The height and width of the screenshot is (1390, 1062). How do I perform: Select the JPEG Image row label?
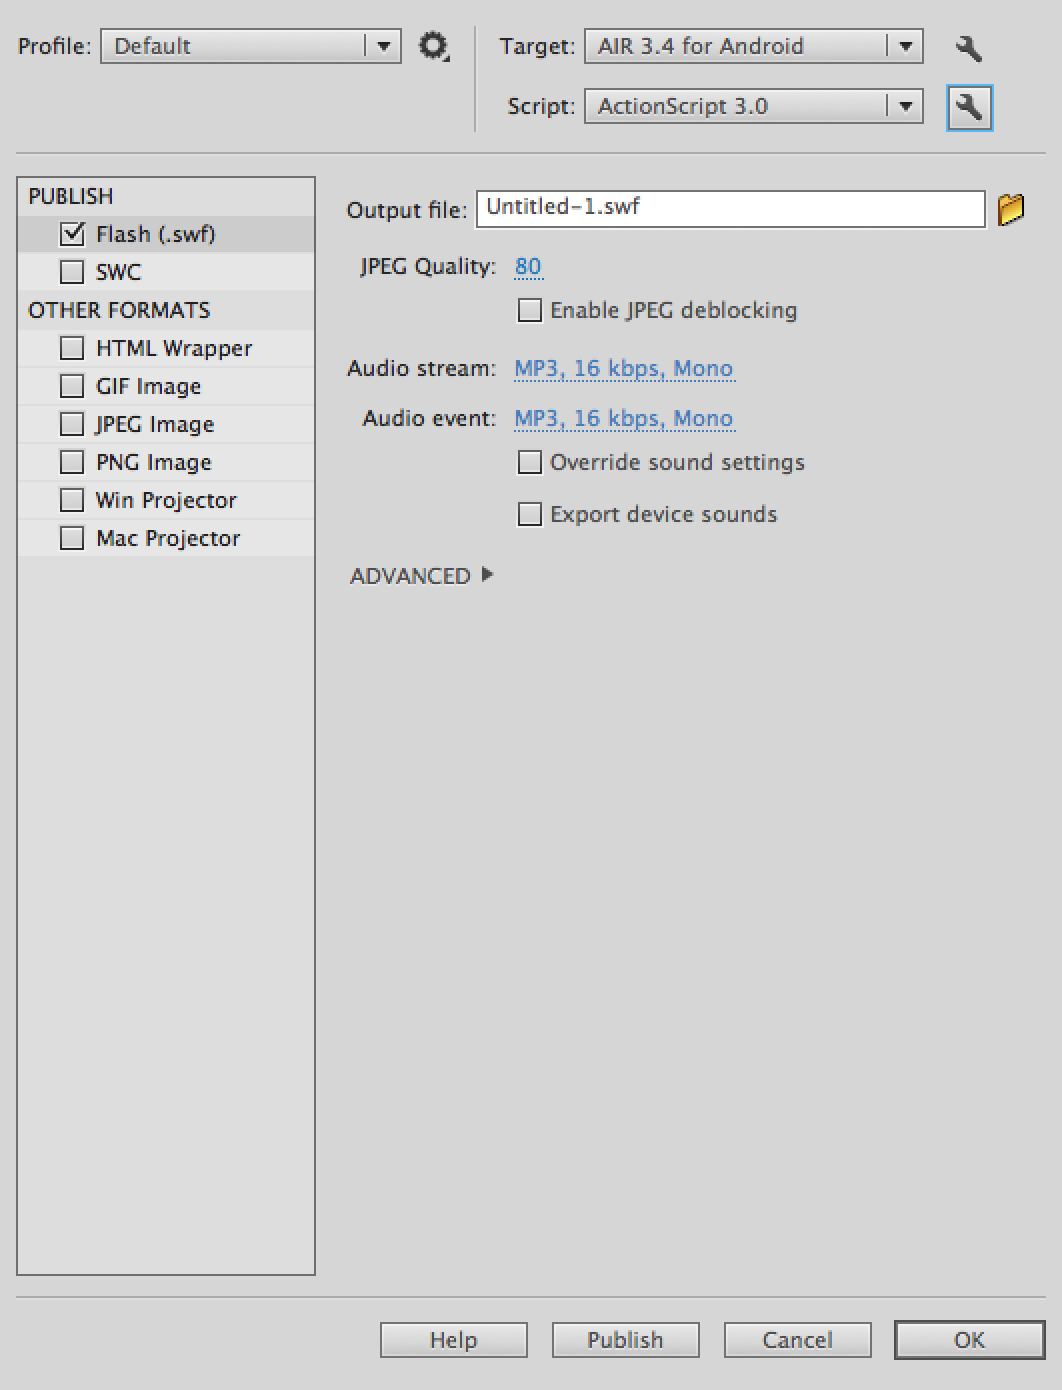(x=154, y=424)
